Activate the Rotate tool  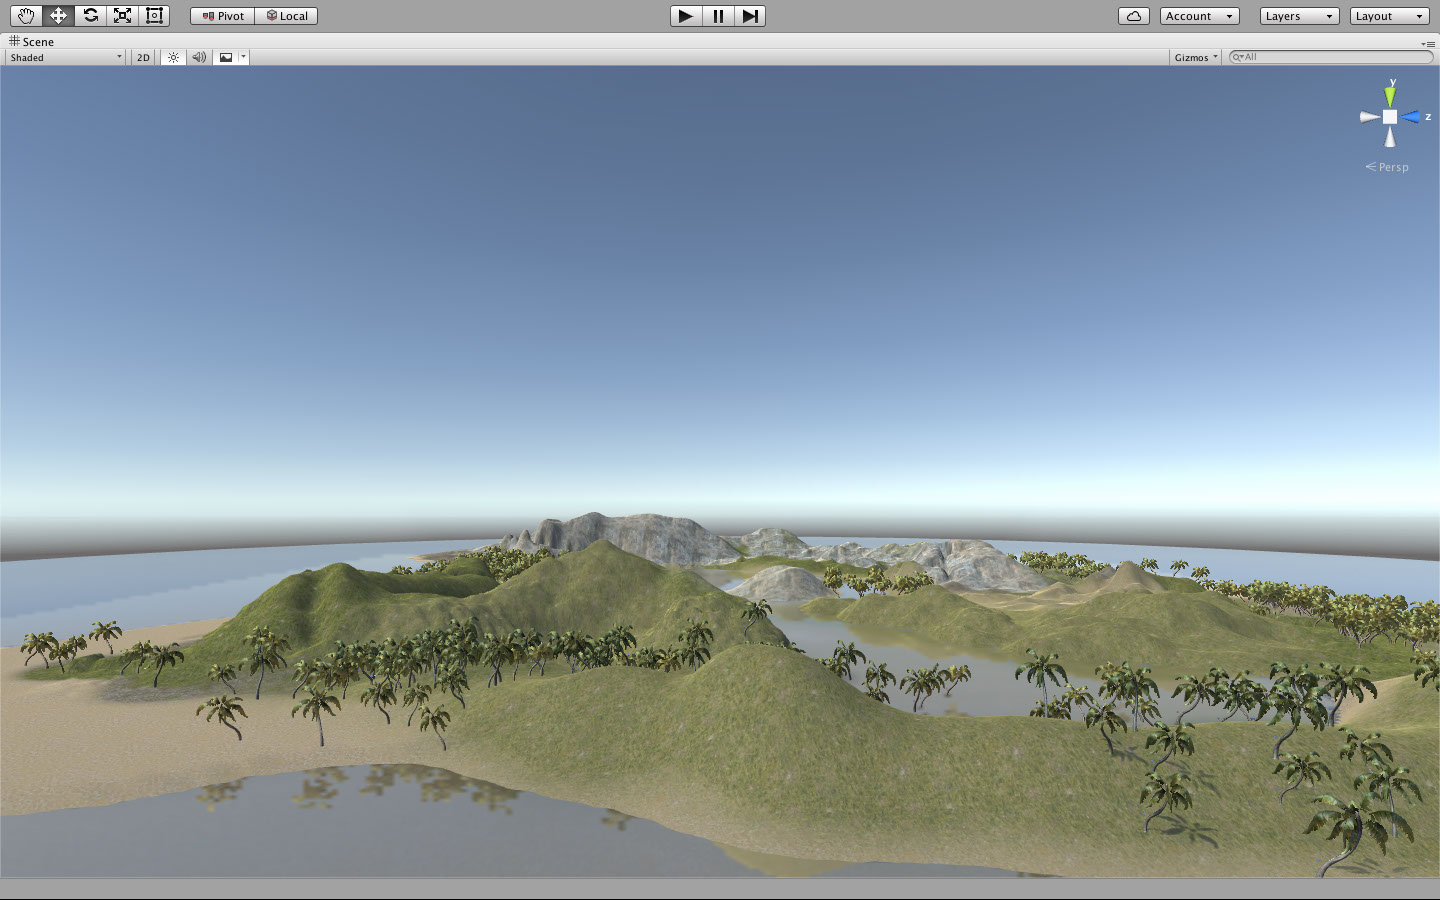coord(90,16)
